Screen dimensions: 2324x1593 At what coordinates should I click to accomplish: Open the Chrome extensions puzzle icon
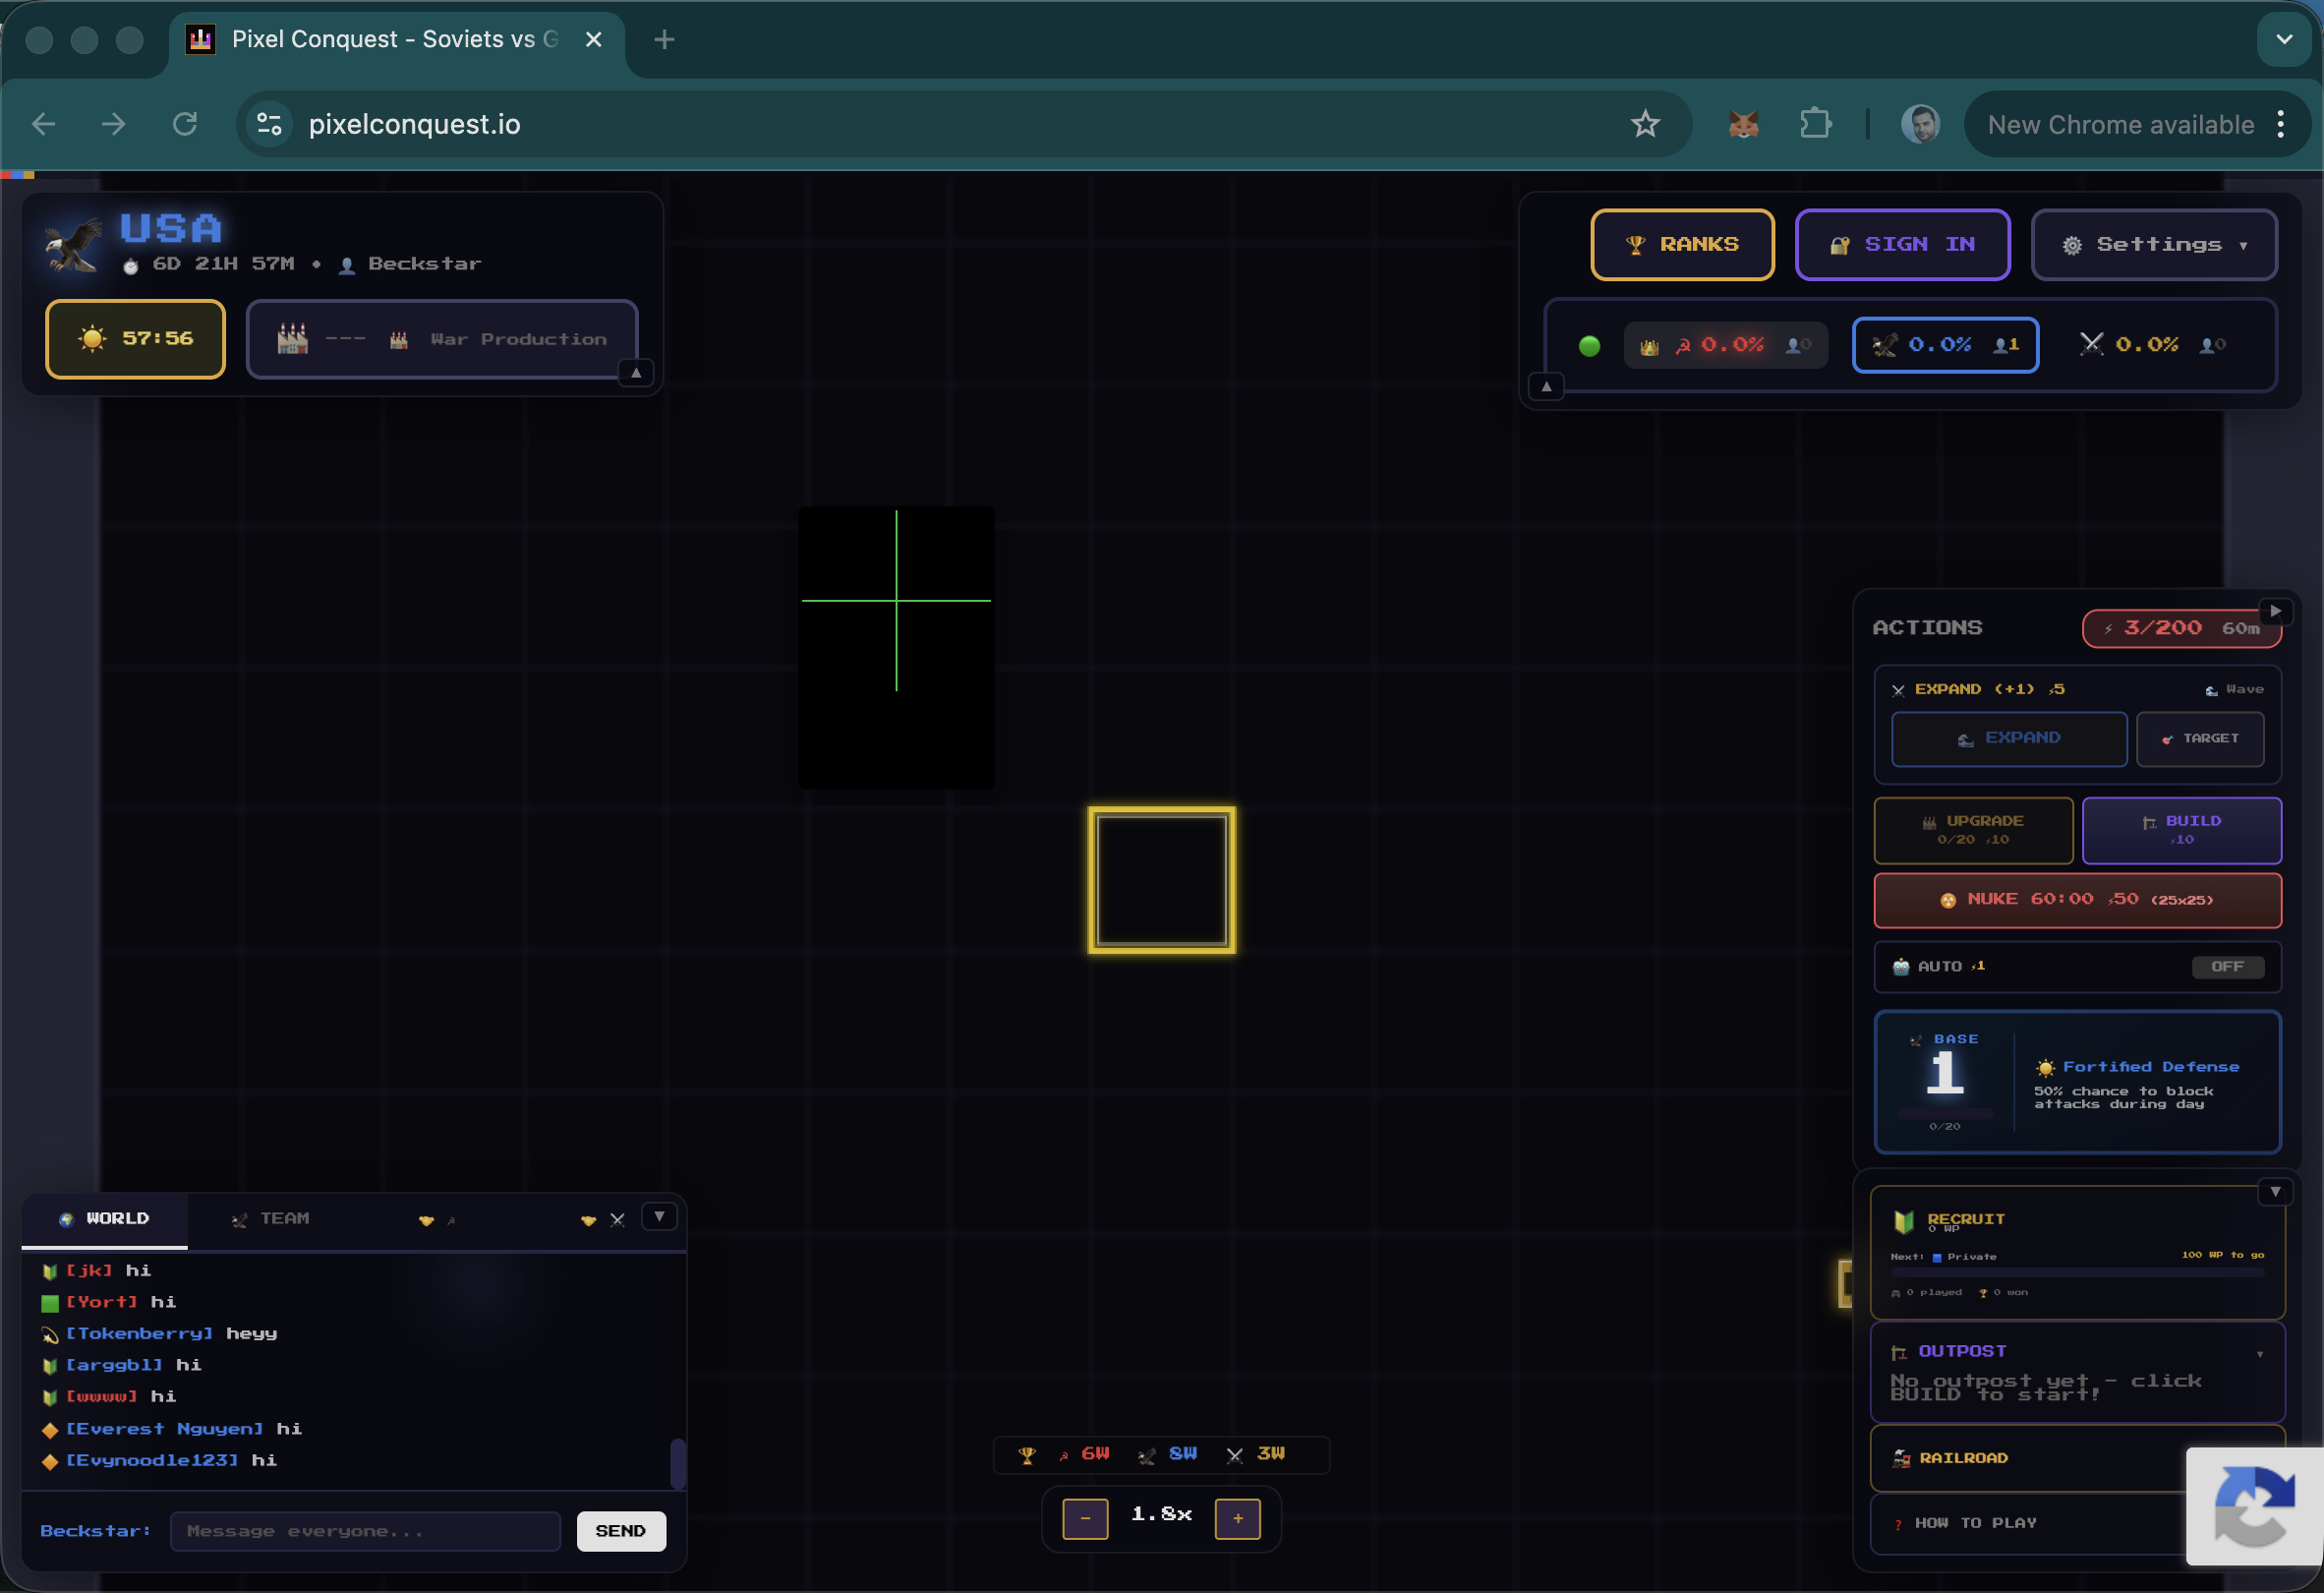click(1815, 124)
